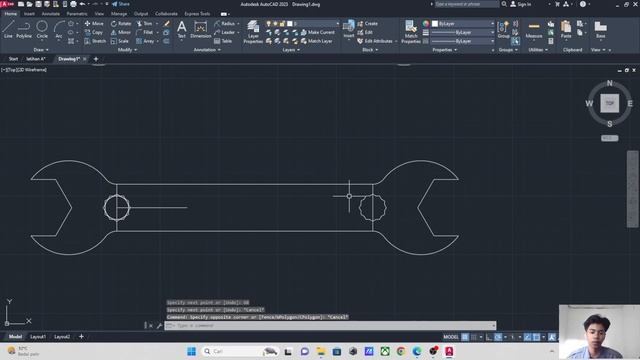Toggle polar tracking in status bar
The image size is (640, 360).
click(498, 337)
